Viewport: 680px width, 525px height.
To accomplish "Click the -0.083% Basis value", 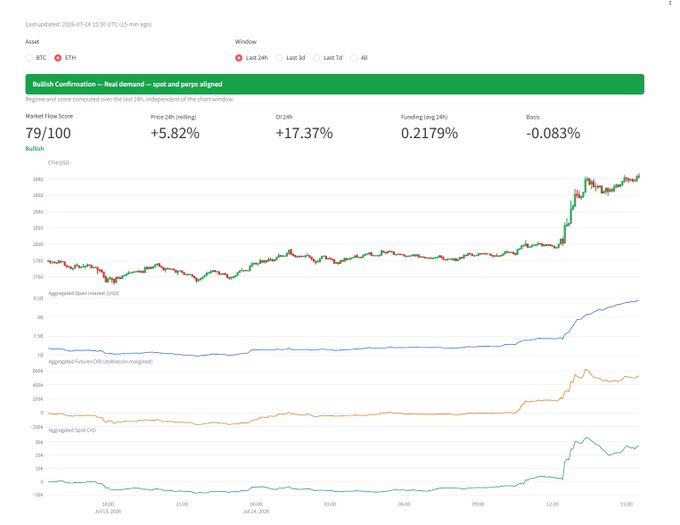I will point(553,133).
